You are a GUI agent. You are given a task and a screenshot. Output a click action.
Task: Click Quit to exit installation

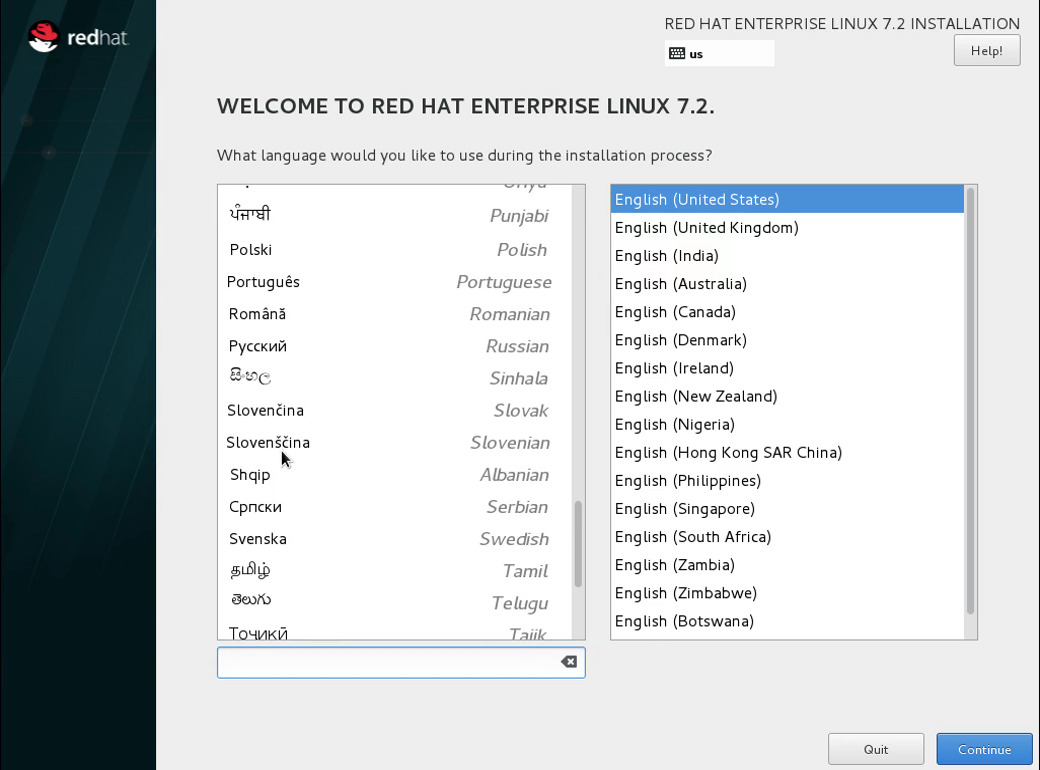(876, 749)
